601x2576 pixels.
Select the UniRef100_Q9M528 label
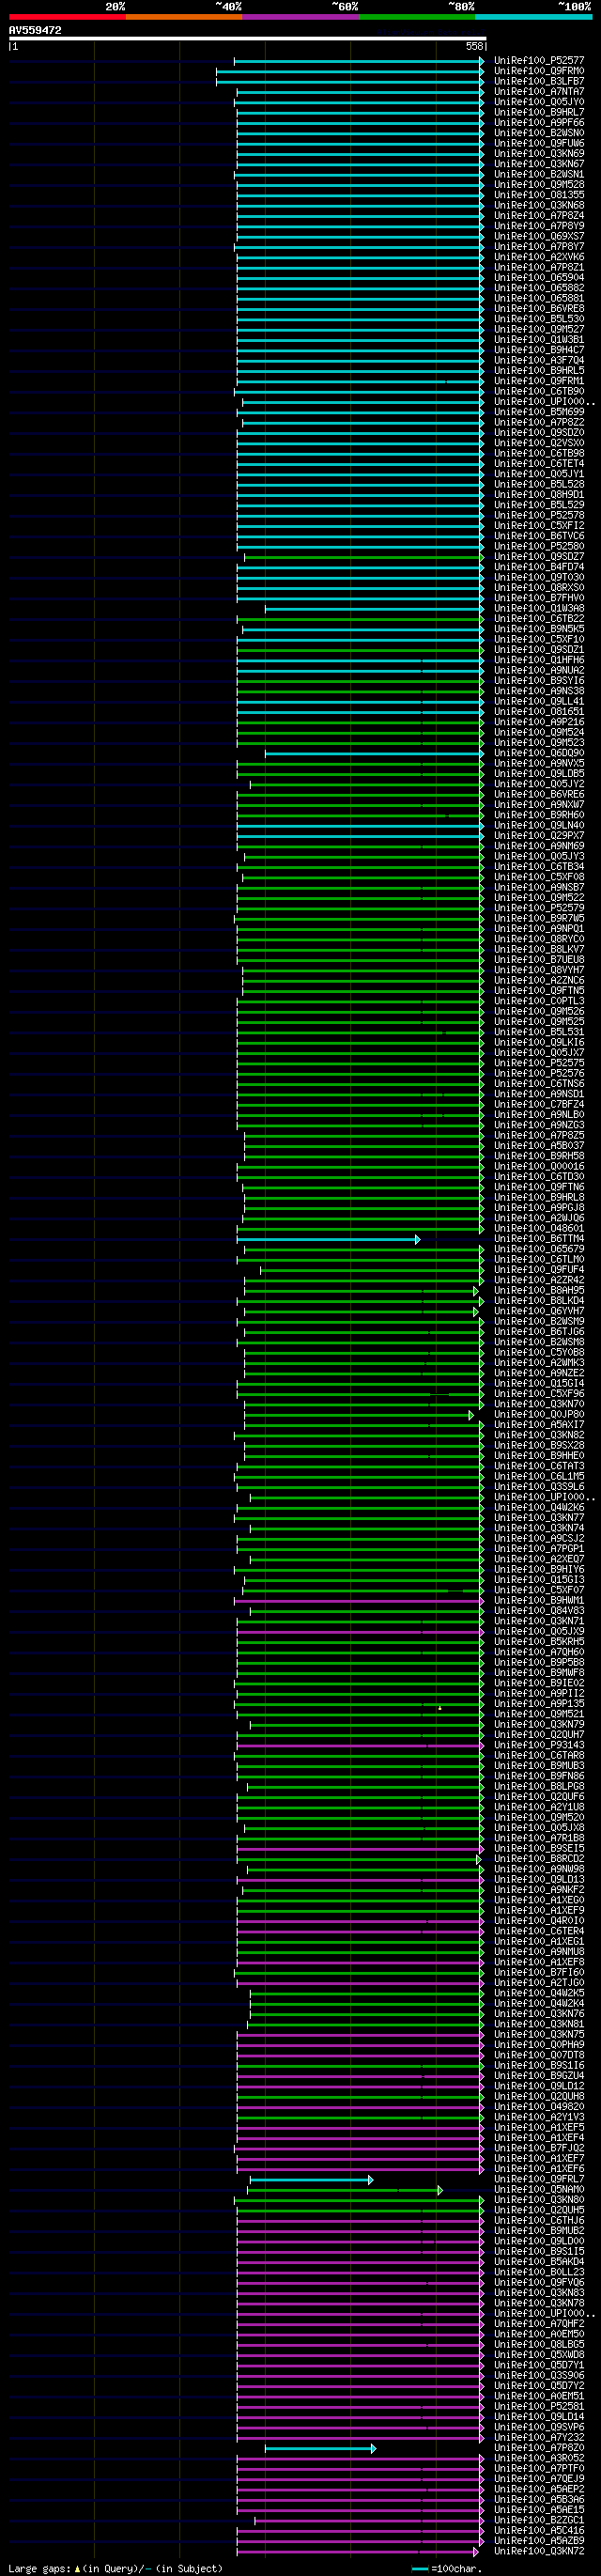click(x=539, y=185)
